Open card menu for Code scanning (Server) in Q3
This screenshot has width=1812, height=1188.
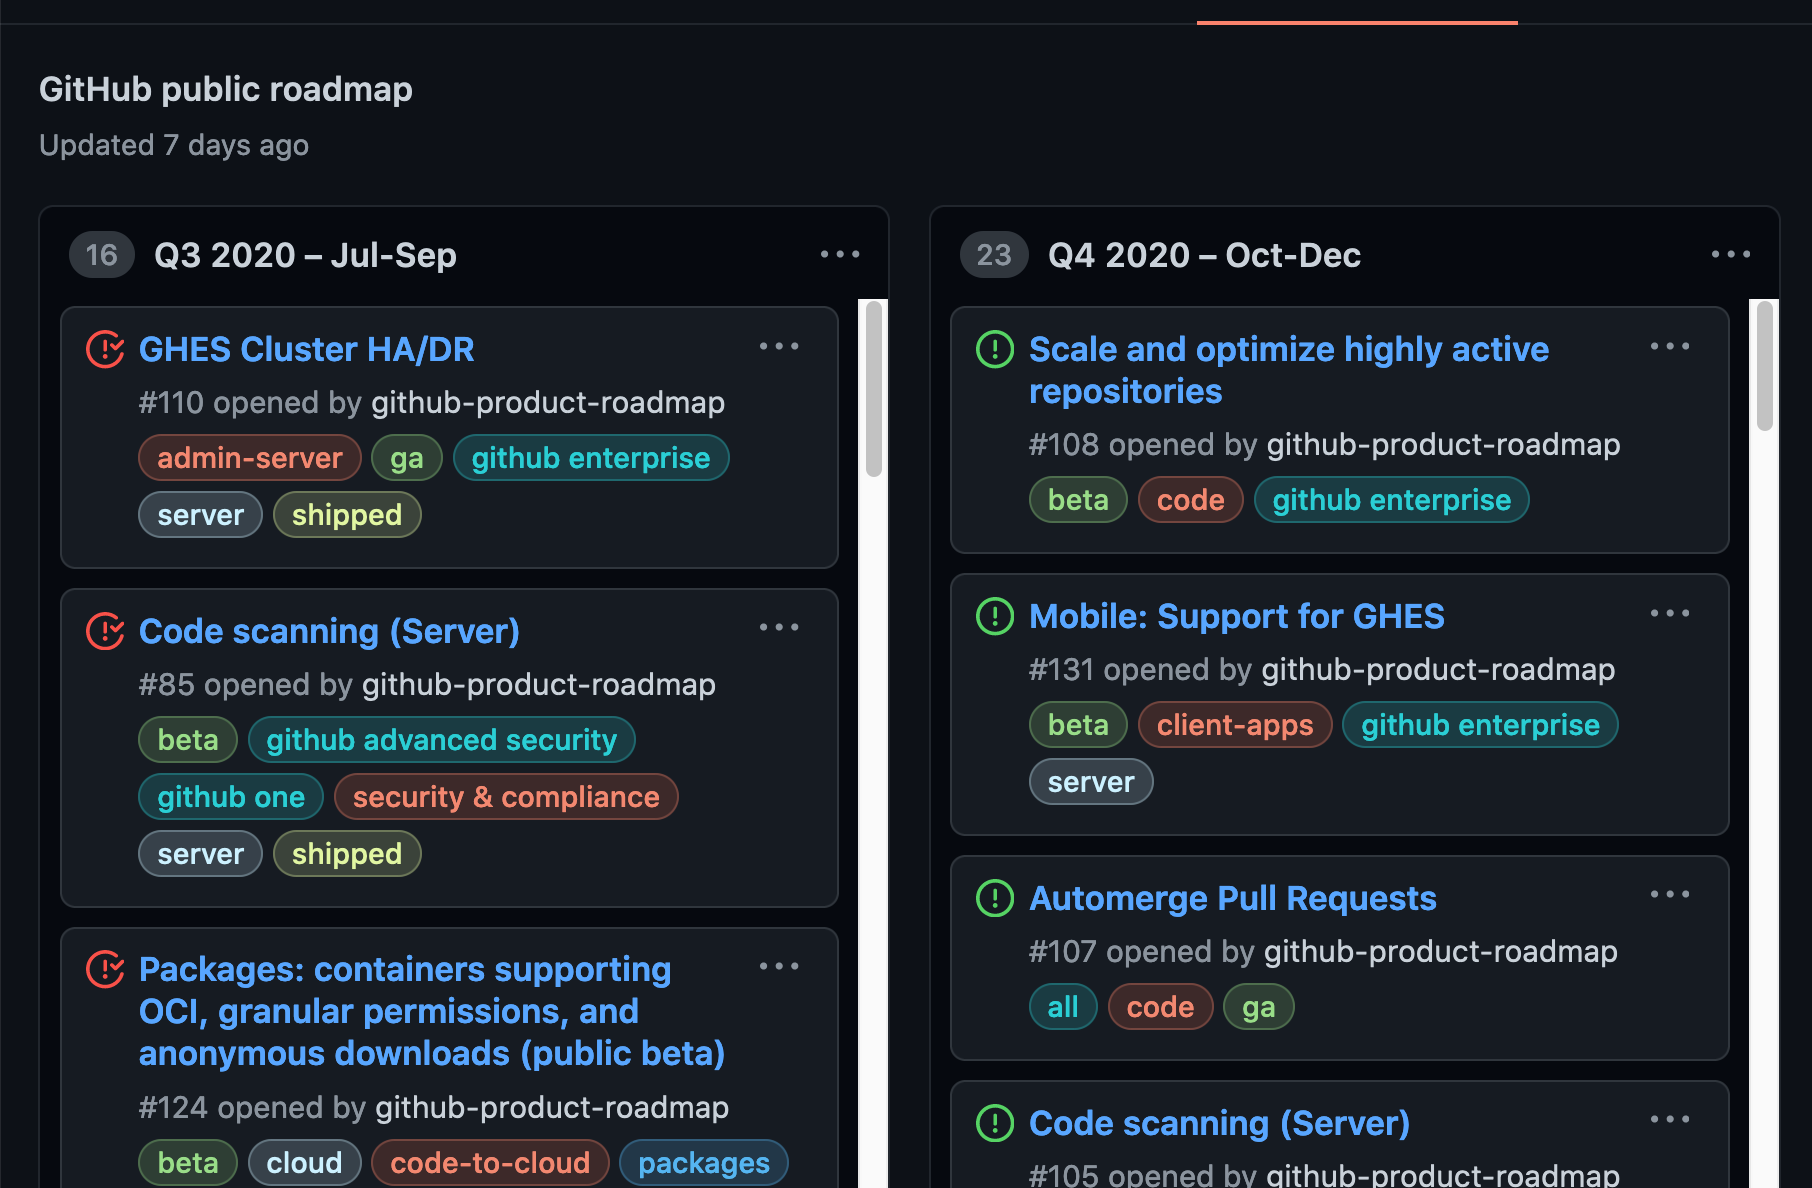[x=779, y=627]
